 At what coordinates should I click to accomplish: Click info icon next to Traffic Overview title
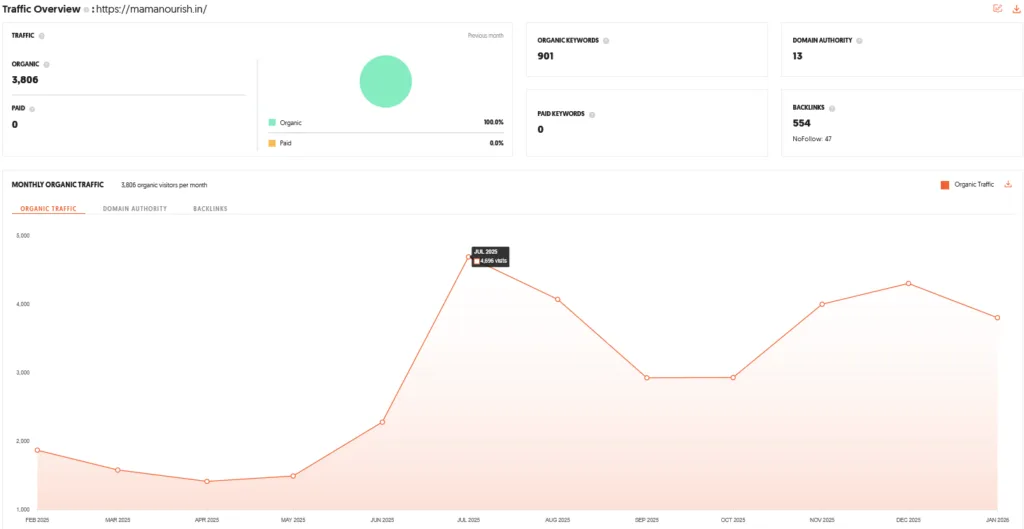pyautogui.click(x=86, y=10)
